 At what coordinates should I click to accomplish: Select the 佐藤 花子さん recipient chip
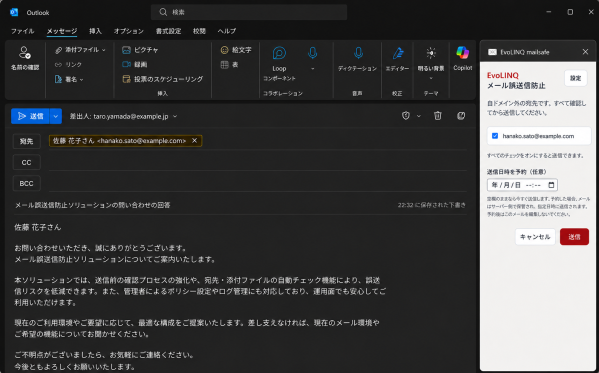(x=125, y=141)
